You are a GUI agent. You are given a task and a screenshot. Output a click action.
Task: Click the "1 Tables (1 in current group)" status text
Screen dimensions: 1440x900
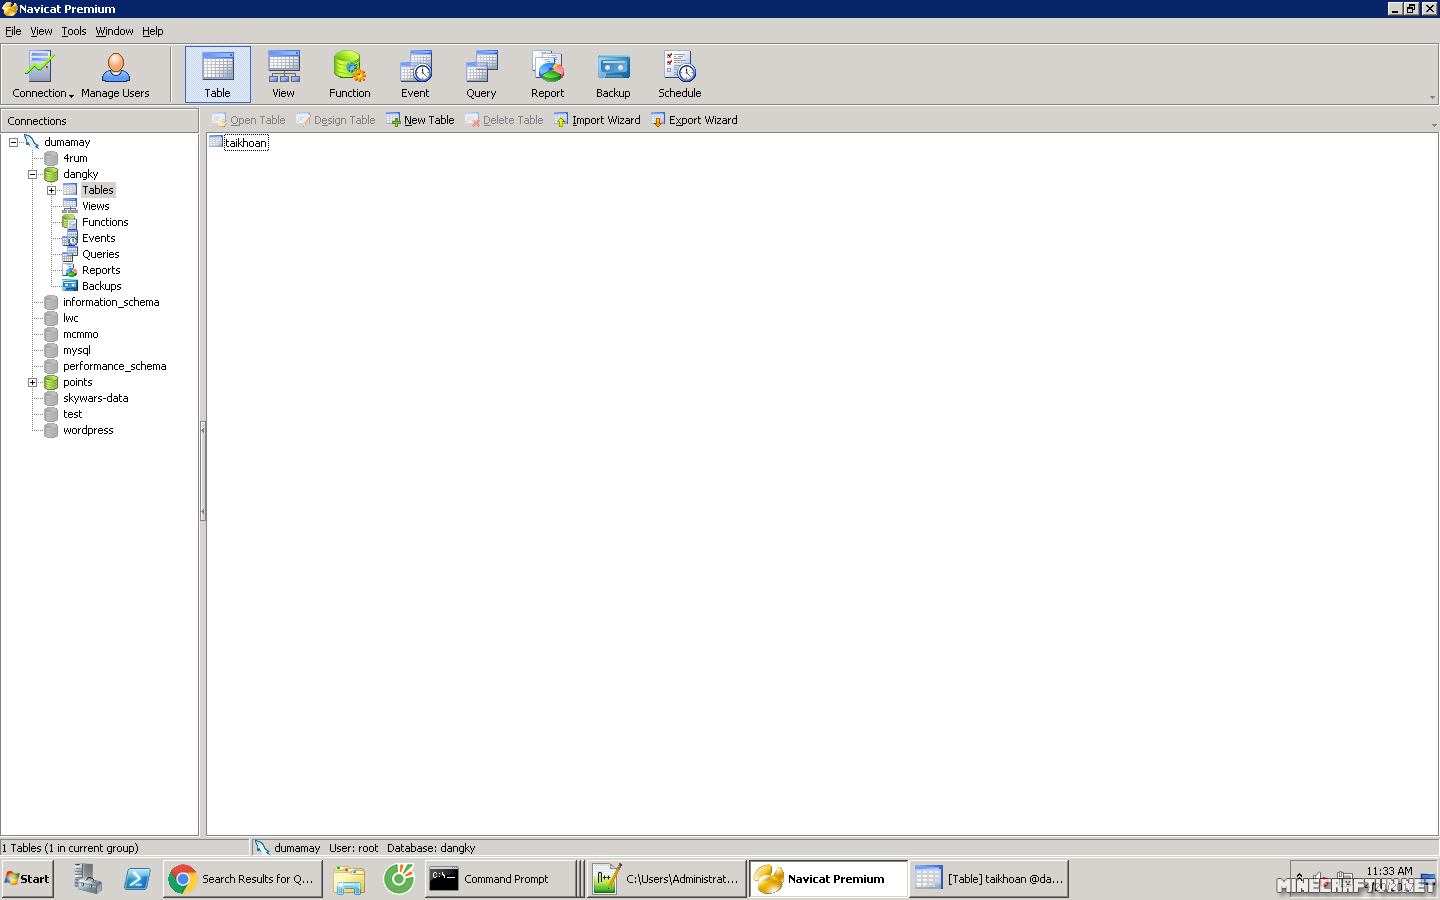(70, 848)
